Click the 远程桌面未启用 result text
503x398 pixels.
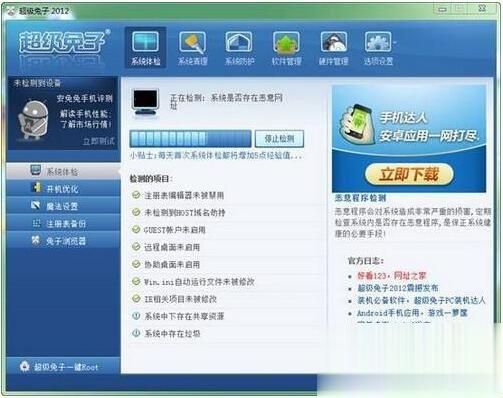[x=172, y=247]
